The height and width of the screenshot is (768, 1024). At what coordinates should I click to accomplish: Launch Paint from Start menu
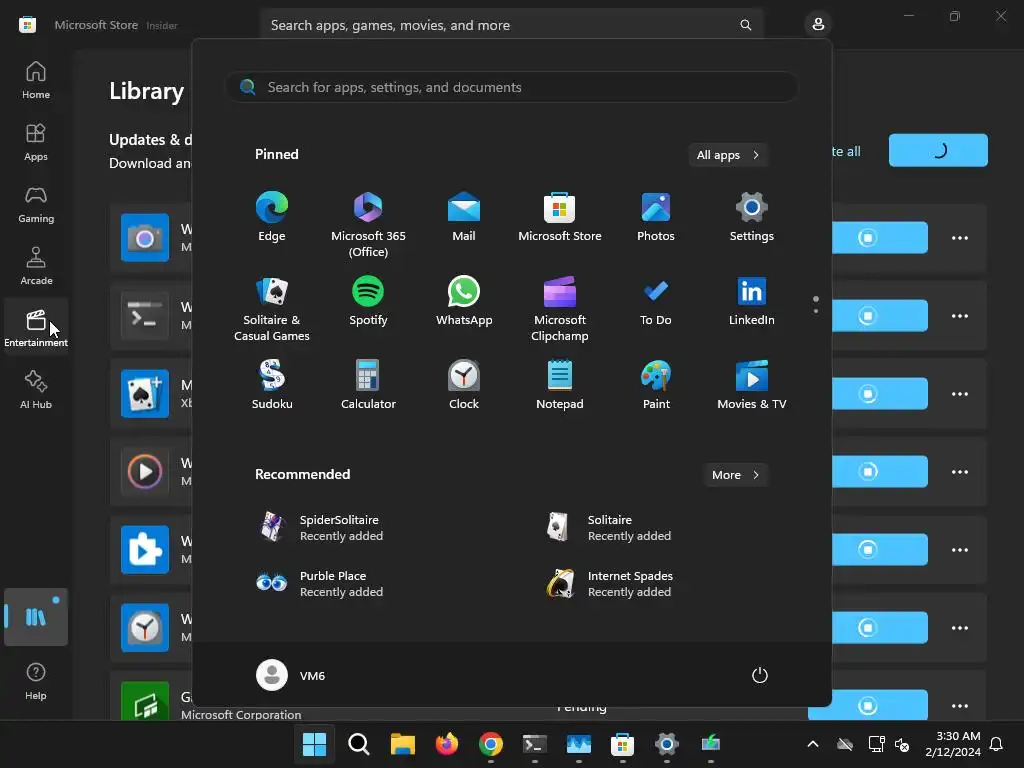(656, 385)
